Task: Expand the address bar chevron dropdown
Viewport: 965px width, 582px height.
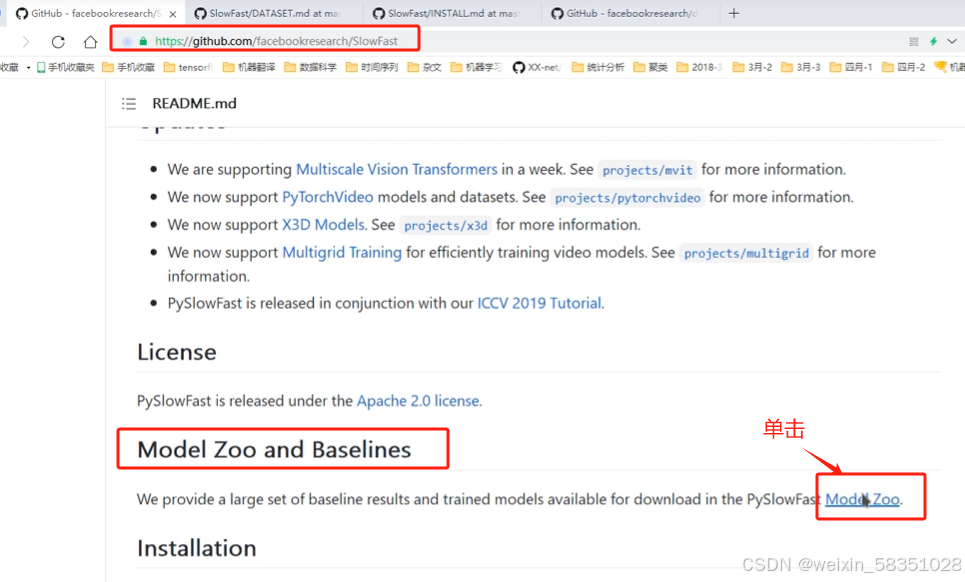Action: tap(951, 41)
